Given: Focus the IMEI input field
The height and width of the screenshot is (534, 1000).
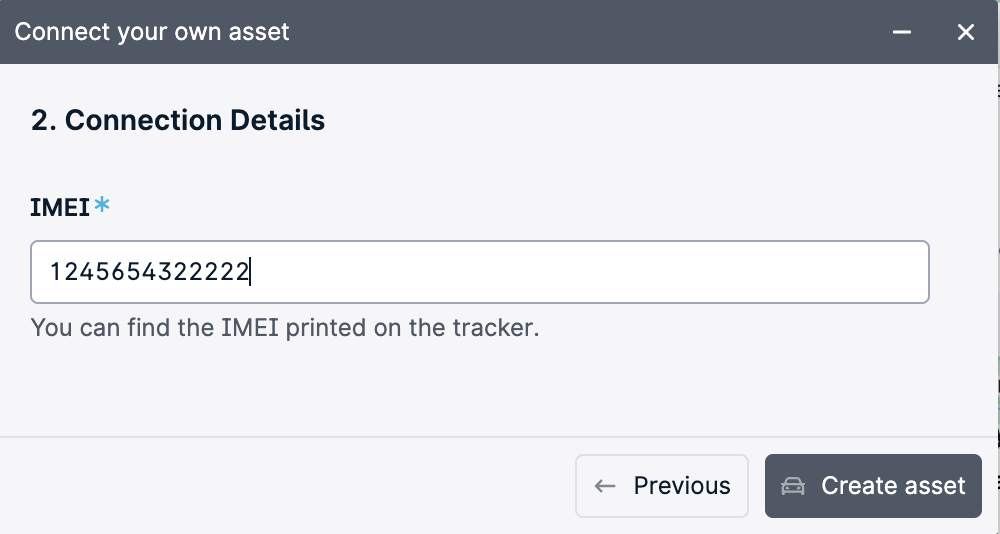Looking at the screenshot, I should (x=480, y=272).
